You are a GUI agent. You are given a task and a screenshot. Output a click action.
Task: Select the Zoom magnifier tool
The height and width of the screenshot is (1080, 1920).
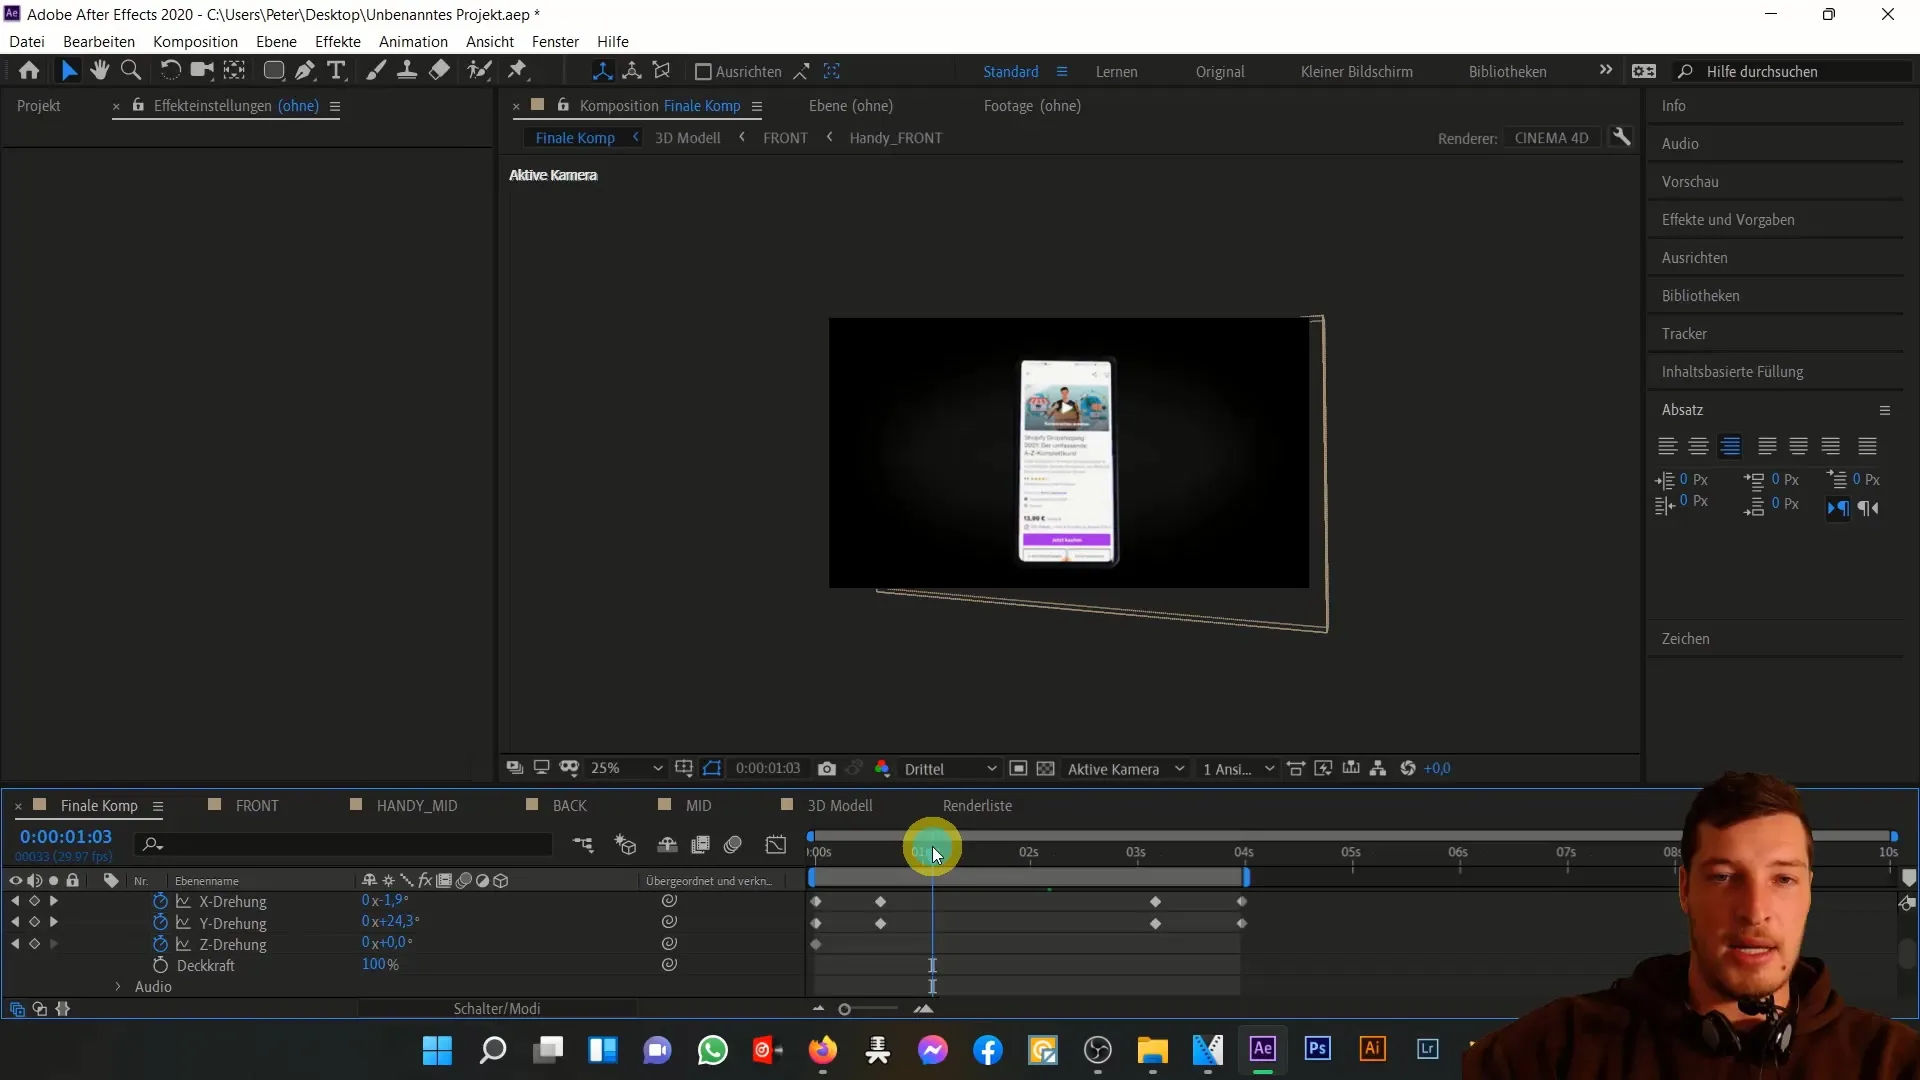pos(131,71)
